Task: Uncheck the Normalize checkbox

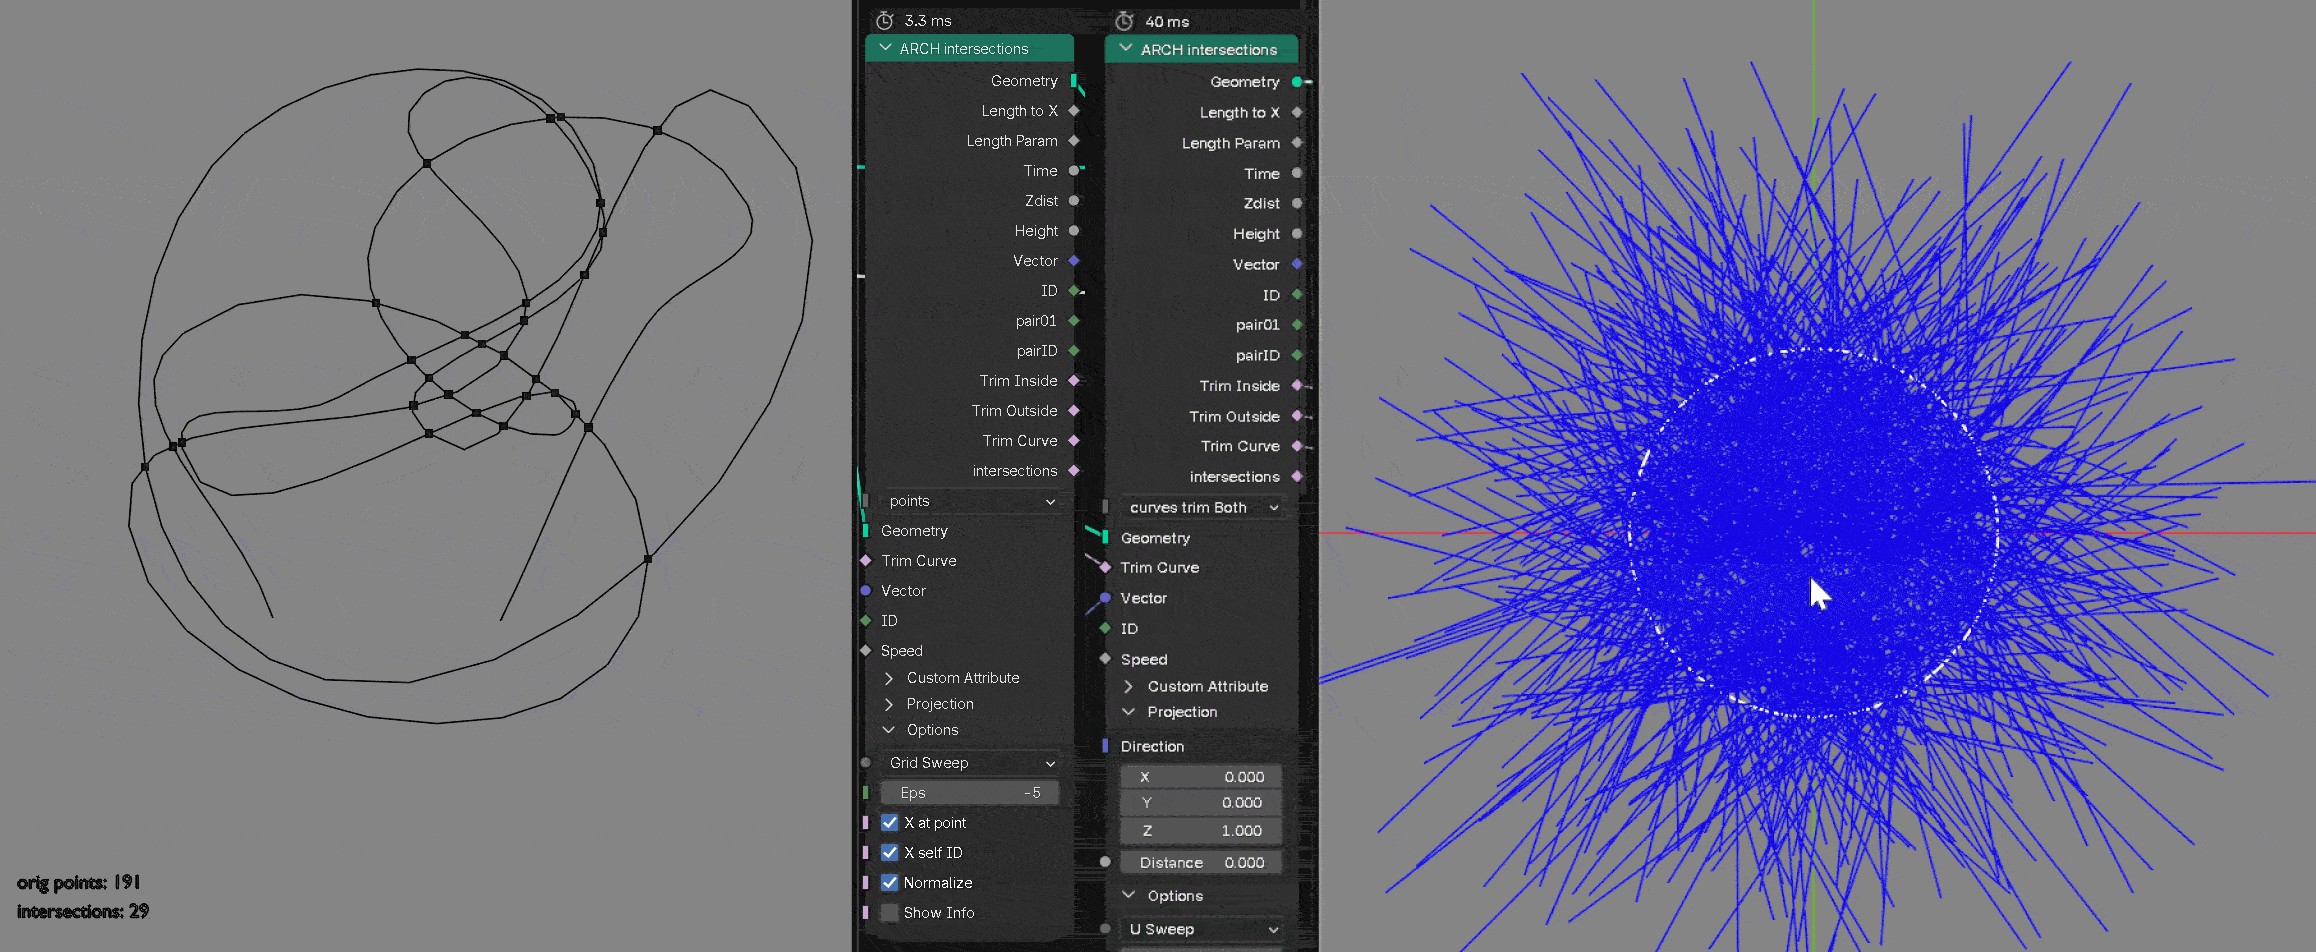Action: click(889, 882)
